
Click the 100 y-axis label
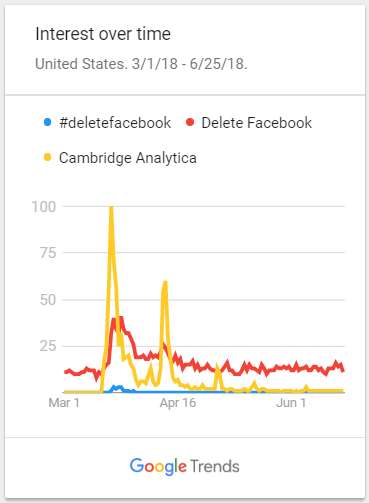click(x=44, y=207)
